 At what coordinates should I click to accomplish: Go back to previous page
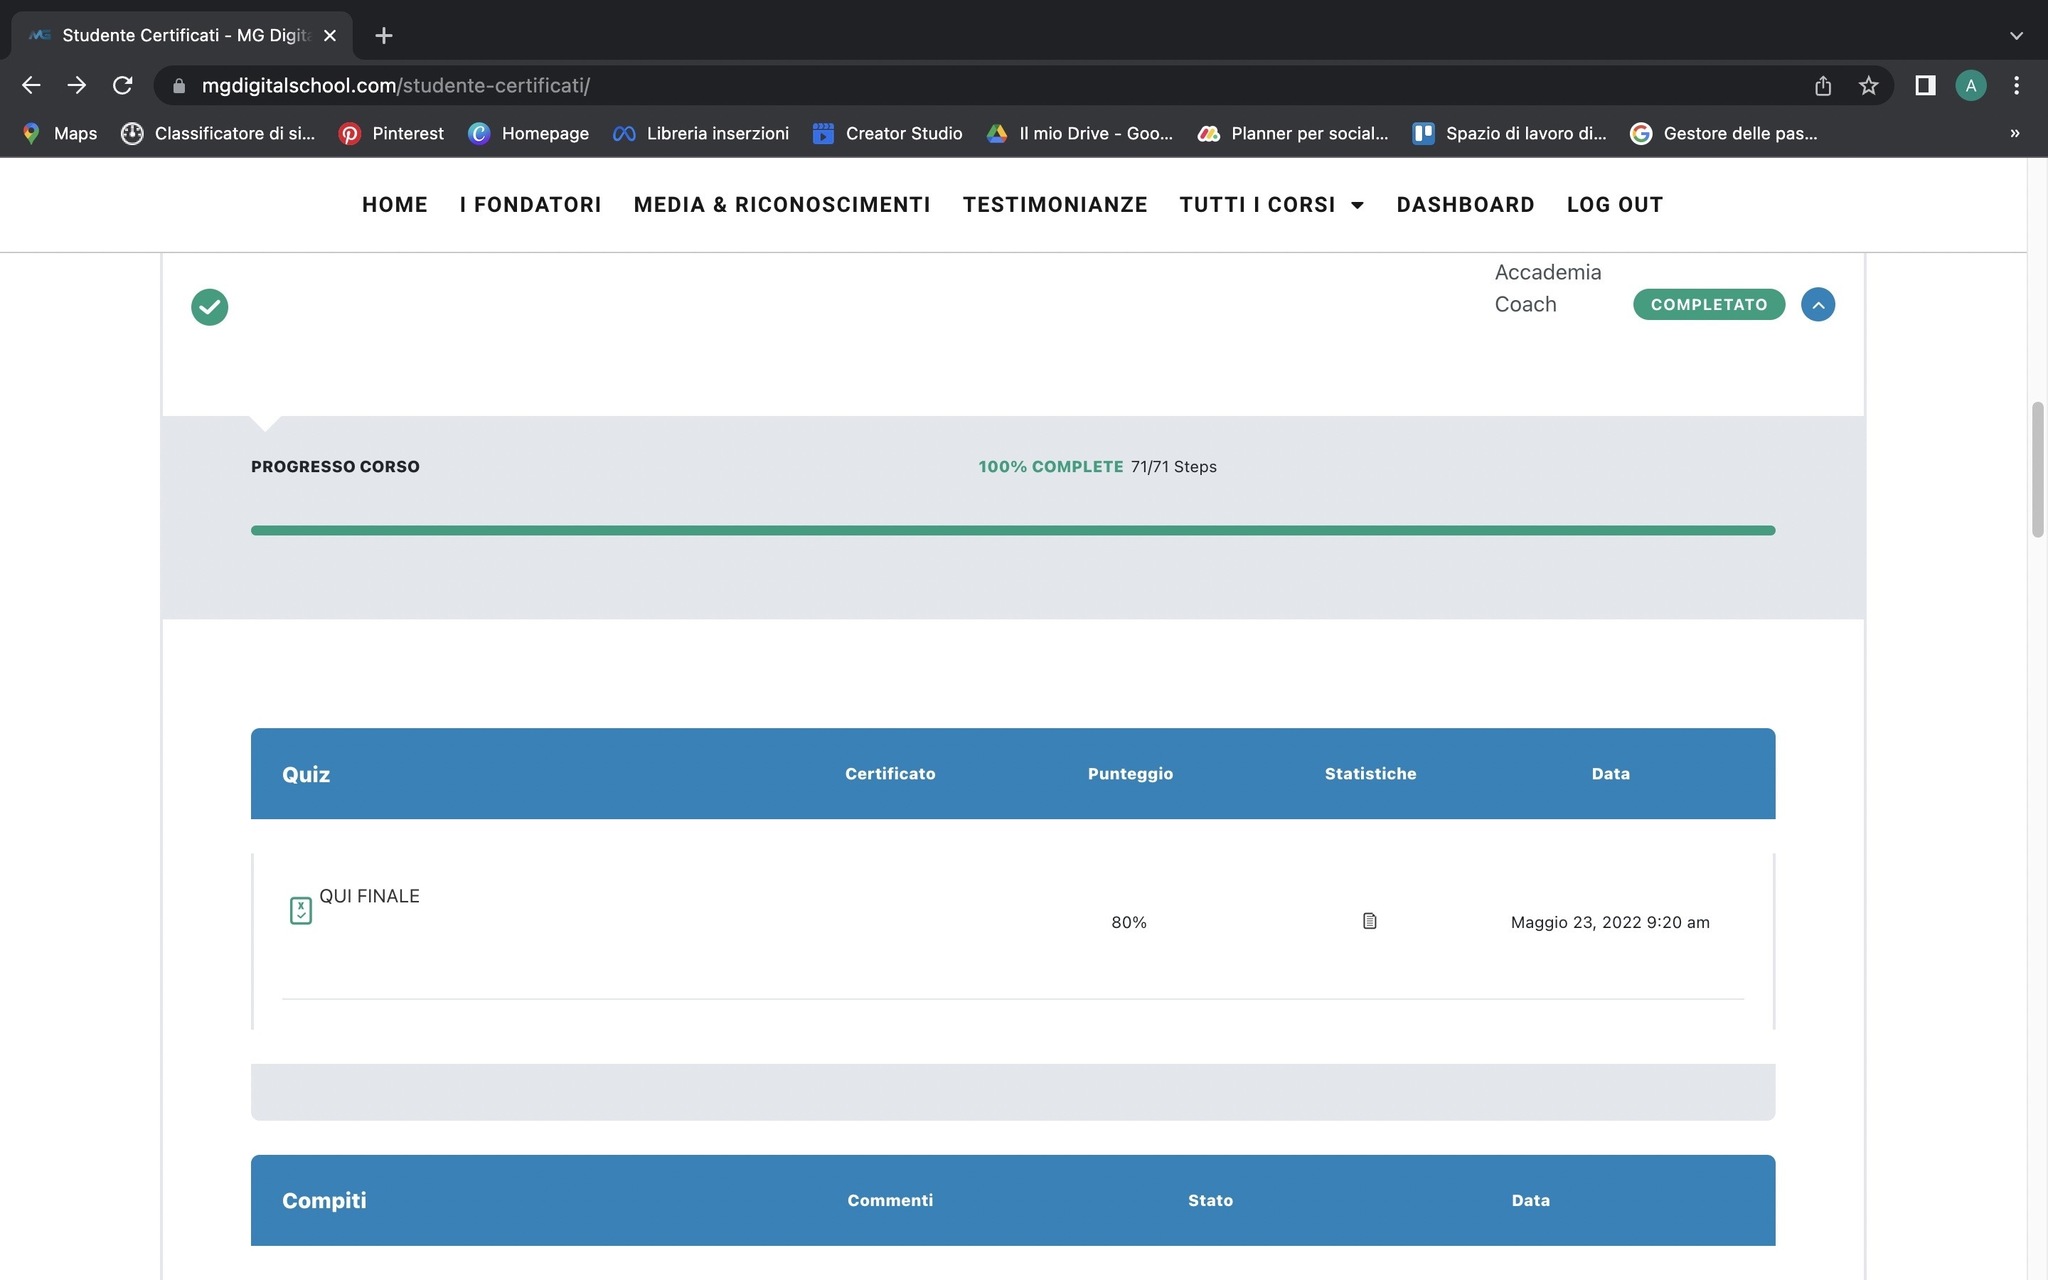click(31, 86)
